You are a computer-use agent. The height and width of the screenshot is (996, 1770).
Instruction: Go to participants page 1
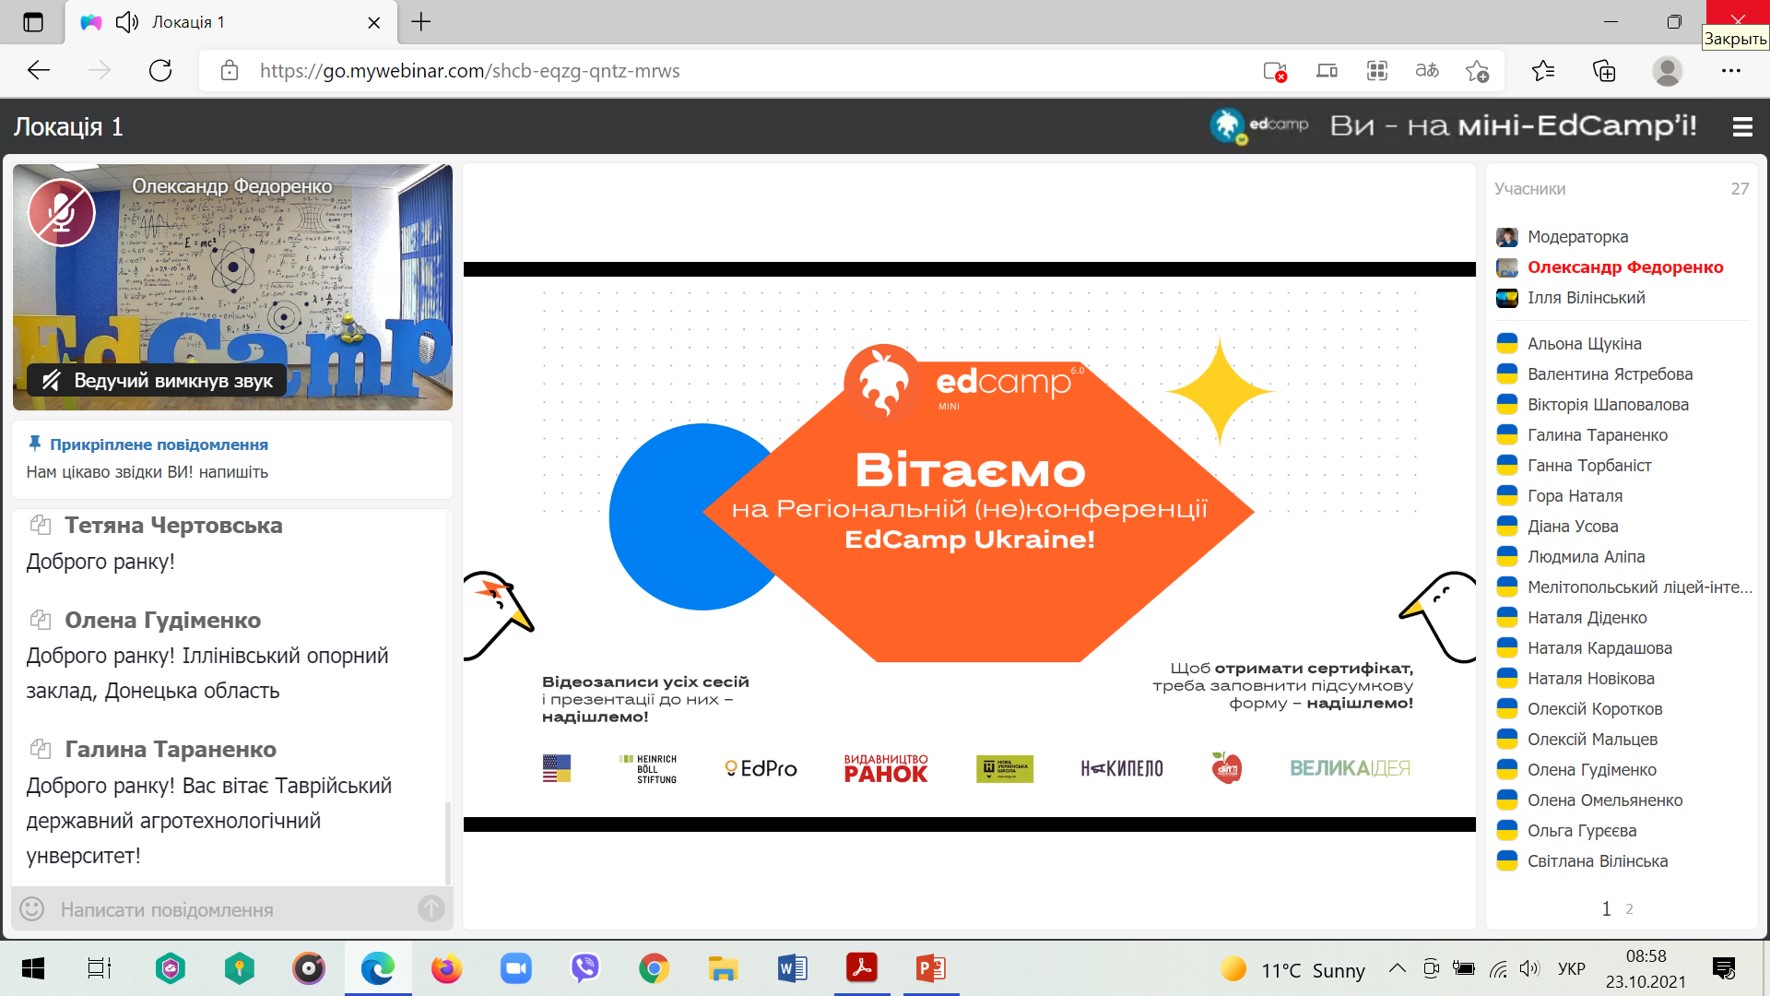[x=1606, y=909]
